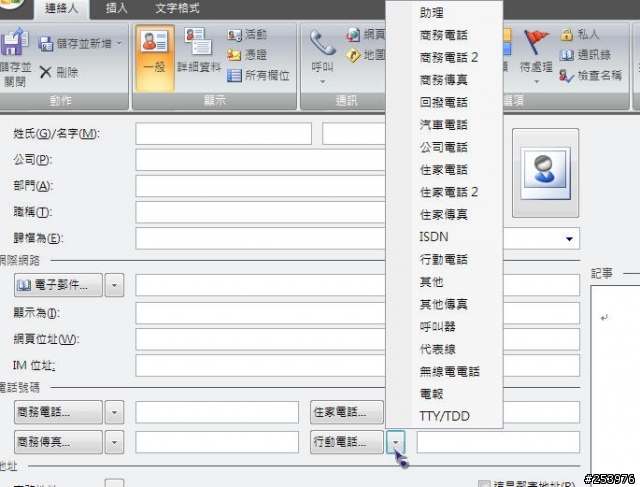Switch to the Insert ribbon tab
The height and width of the screenshot is (487, 640).
tap(116, 8)
